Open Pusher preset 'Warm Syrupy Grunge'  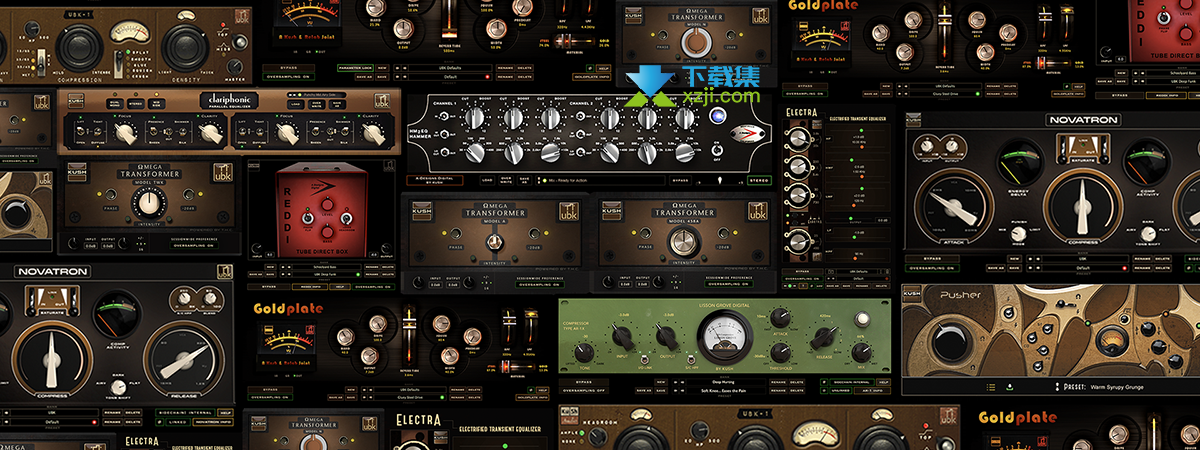[x=1117, y=387]
